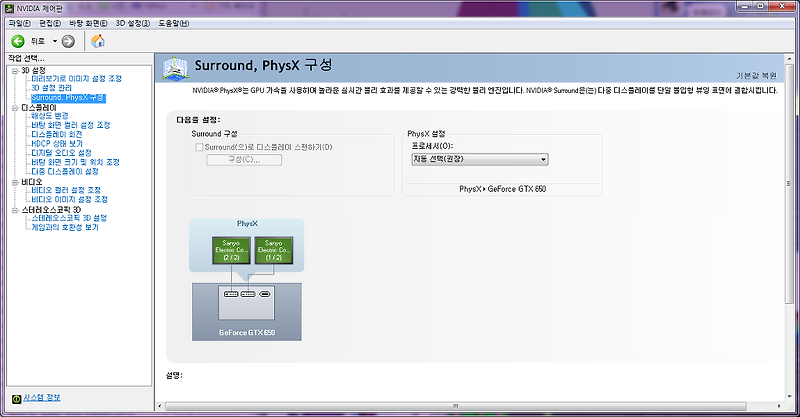Select HDCP 상태 보기 in tree
800x417 pixels.
(57, 144)
